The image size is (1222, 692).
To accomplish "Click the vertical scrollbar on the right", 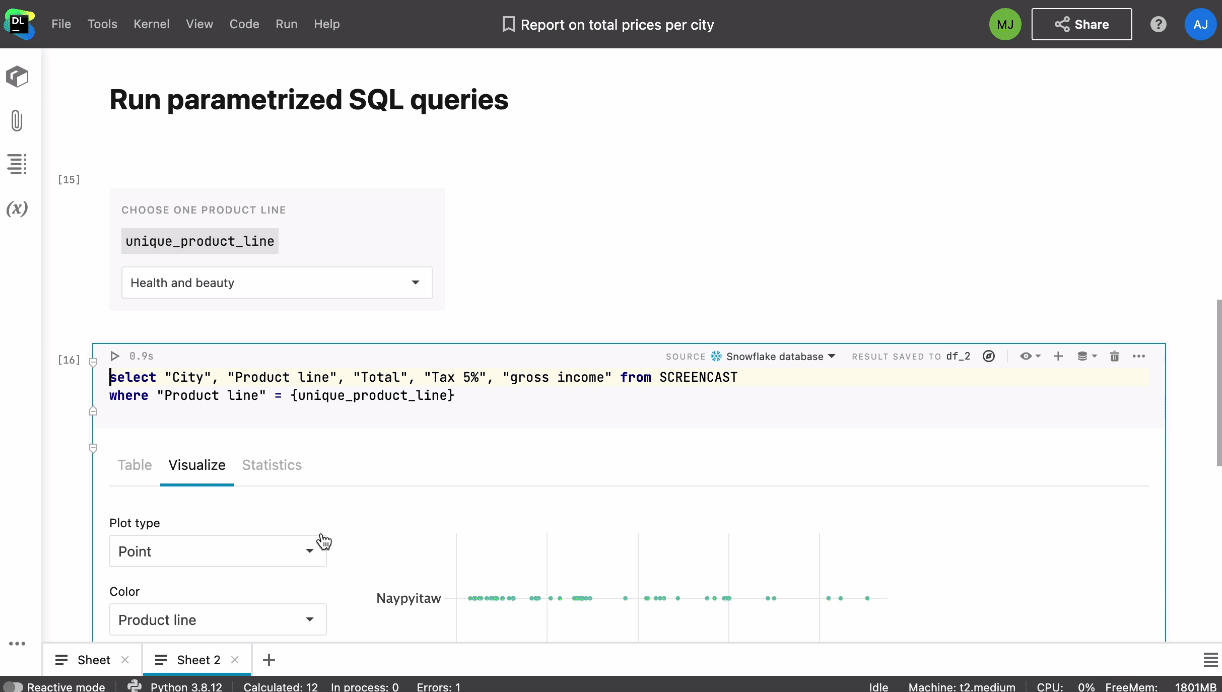I will coord(1216,380).
